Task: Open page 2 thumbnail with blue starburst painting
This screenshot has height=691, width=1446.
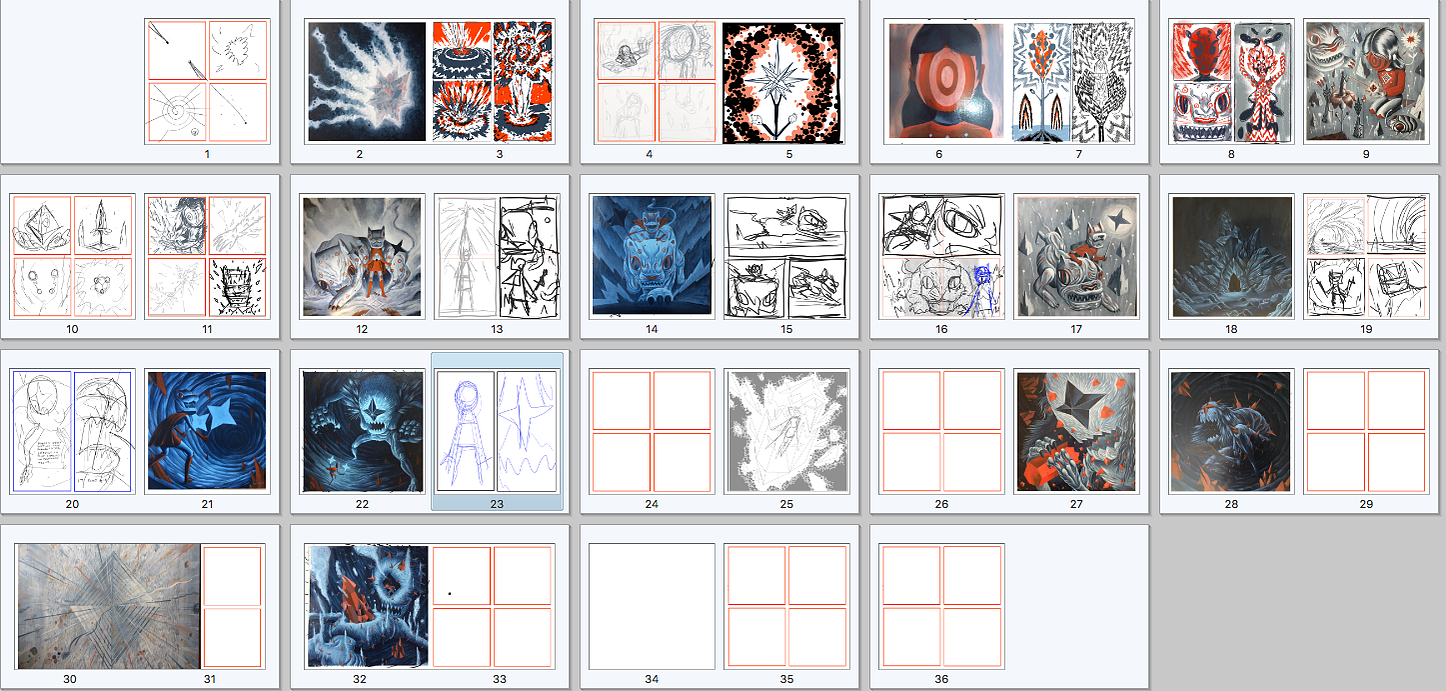Action: (x=367, y=82)
